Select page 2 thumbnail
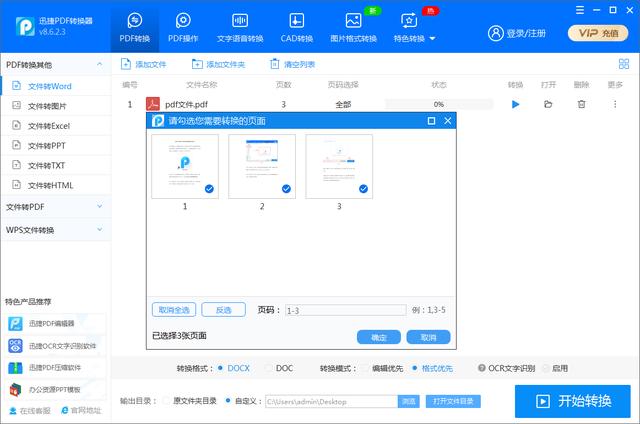The width and height of the screenshot is (640, 424). pos(262,166)
